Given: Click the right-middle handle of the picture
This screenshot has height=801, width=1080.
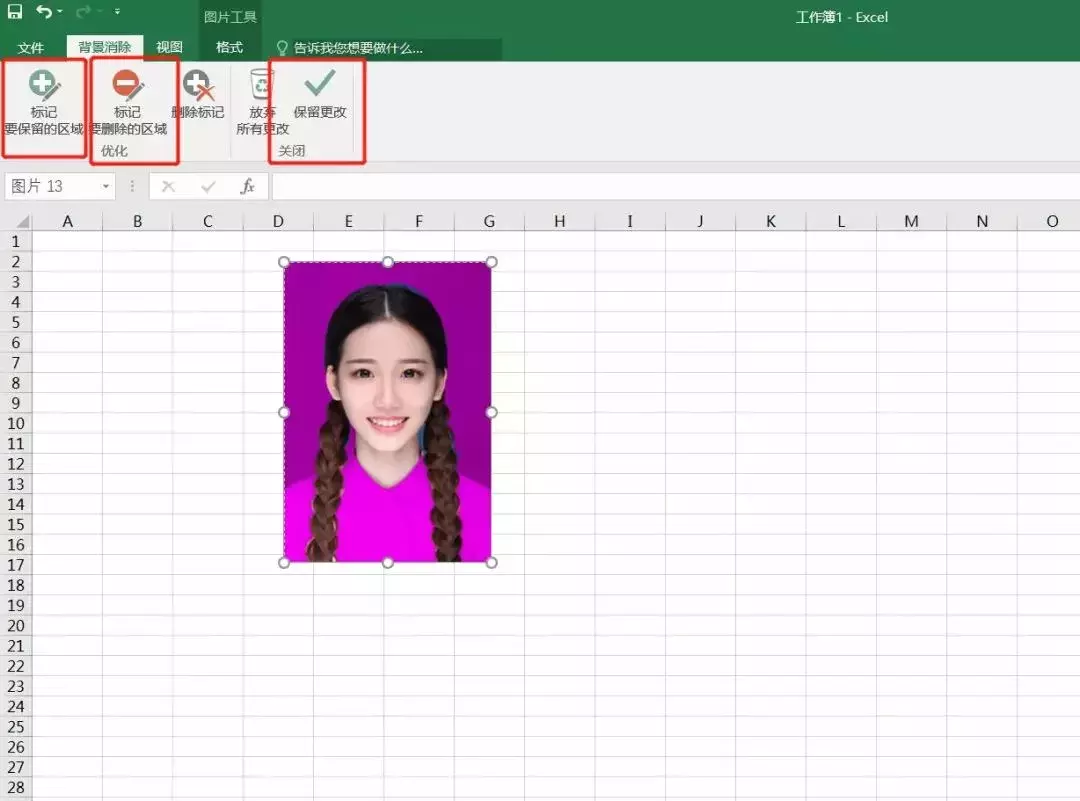Looking at the screenshot, I should [x=492, y=412].
